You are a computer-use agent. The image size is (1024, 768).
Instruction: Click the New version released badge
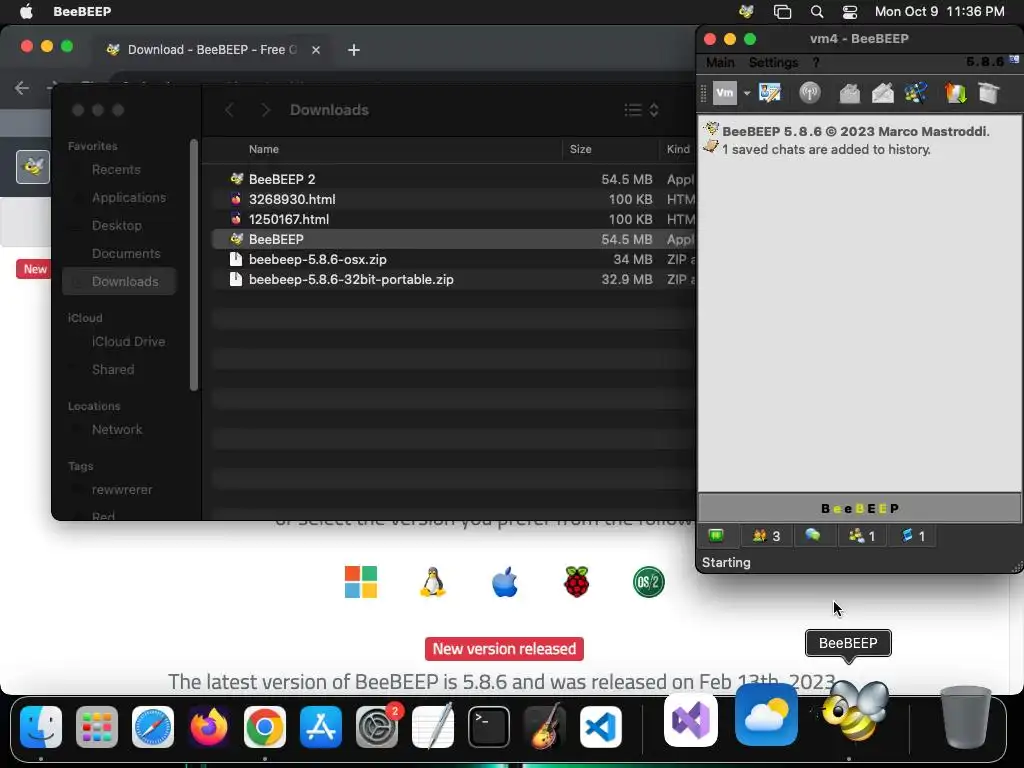point(504,649)
